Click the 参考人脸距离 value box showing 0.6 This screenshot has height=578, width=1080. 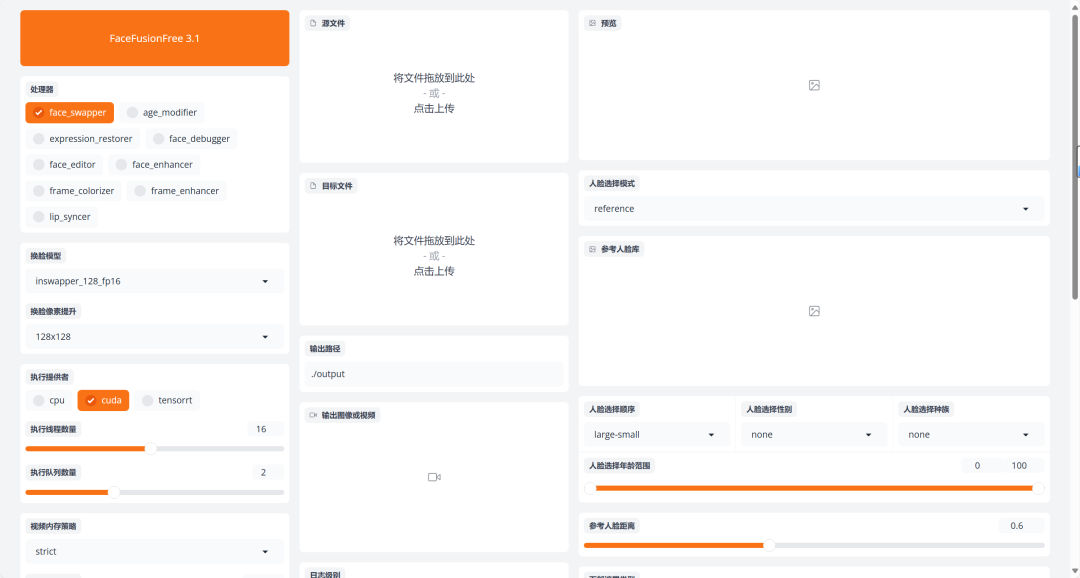1021,526
